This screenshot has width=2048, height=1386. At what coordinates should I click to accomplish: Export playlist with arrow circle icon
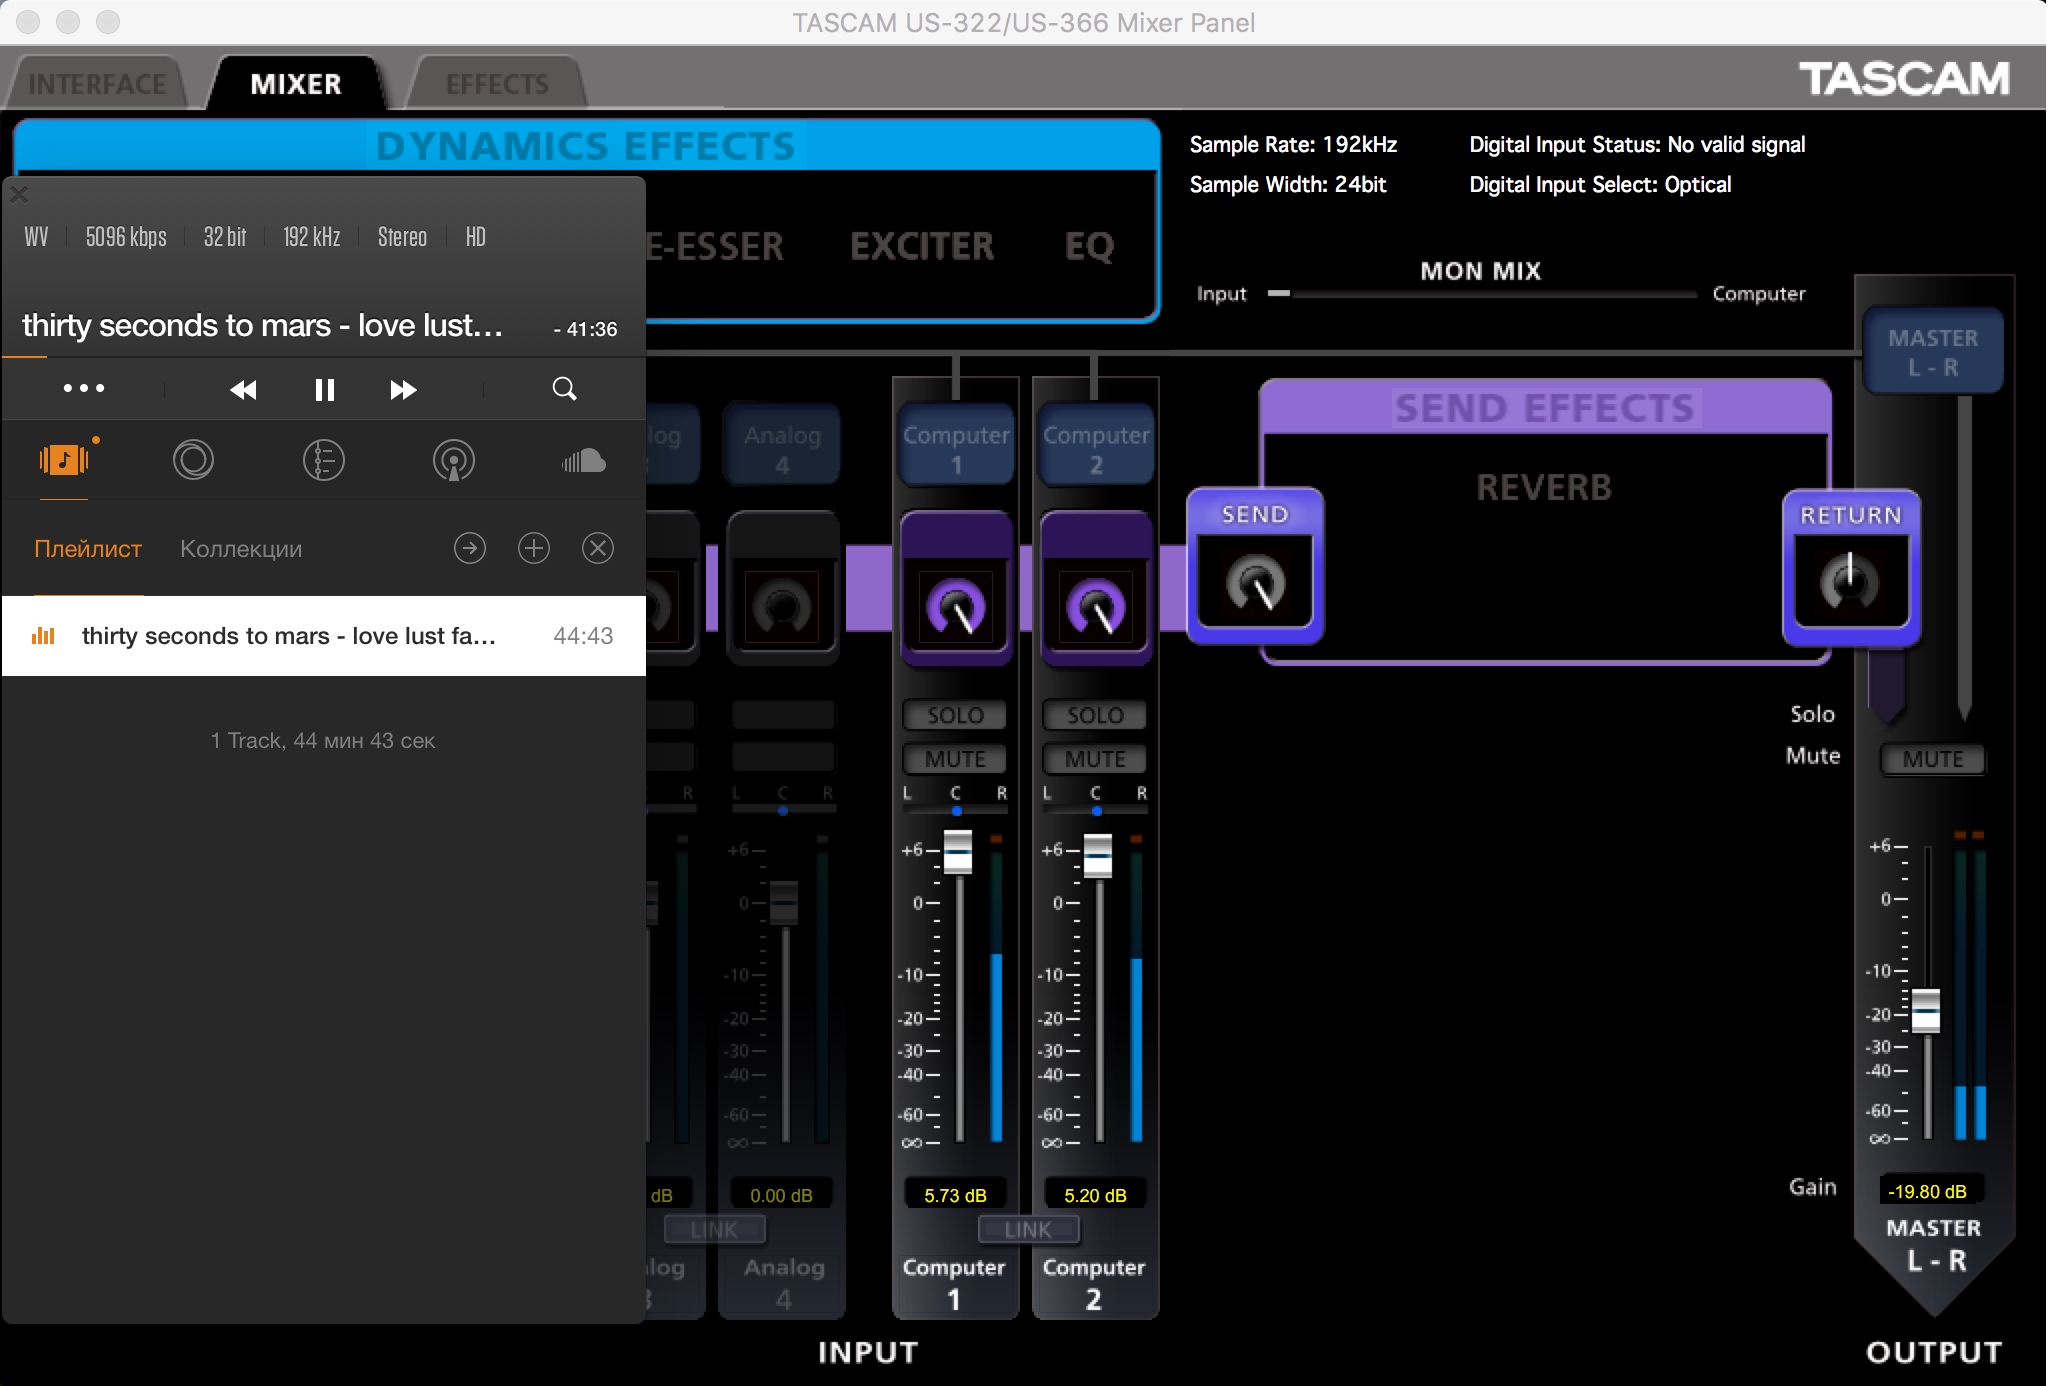[470, 548]
